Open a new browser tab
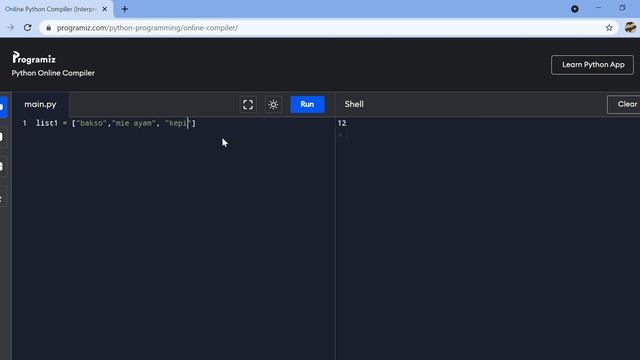Screen dimensions: 640x360 (x=124, y=9)
